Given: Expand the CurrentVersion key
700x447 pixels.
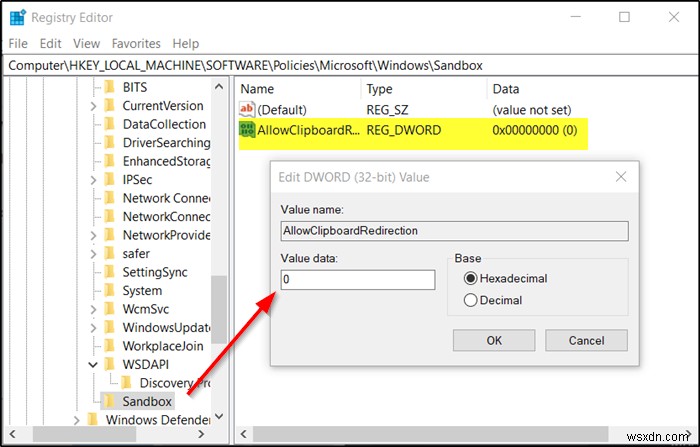Looking at the screenshot, I should pyautogui.click(x=93, y=106).
